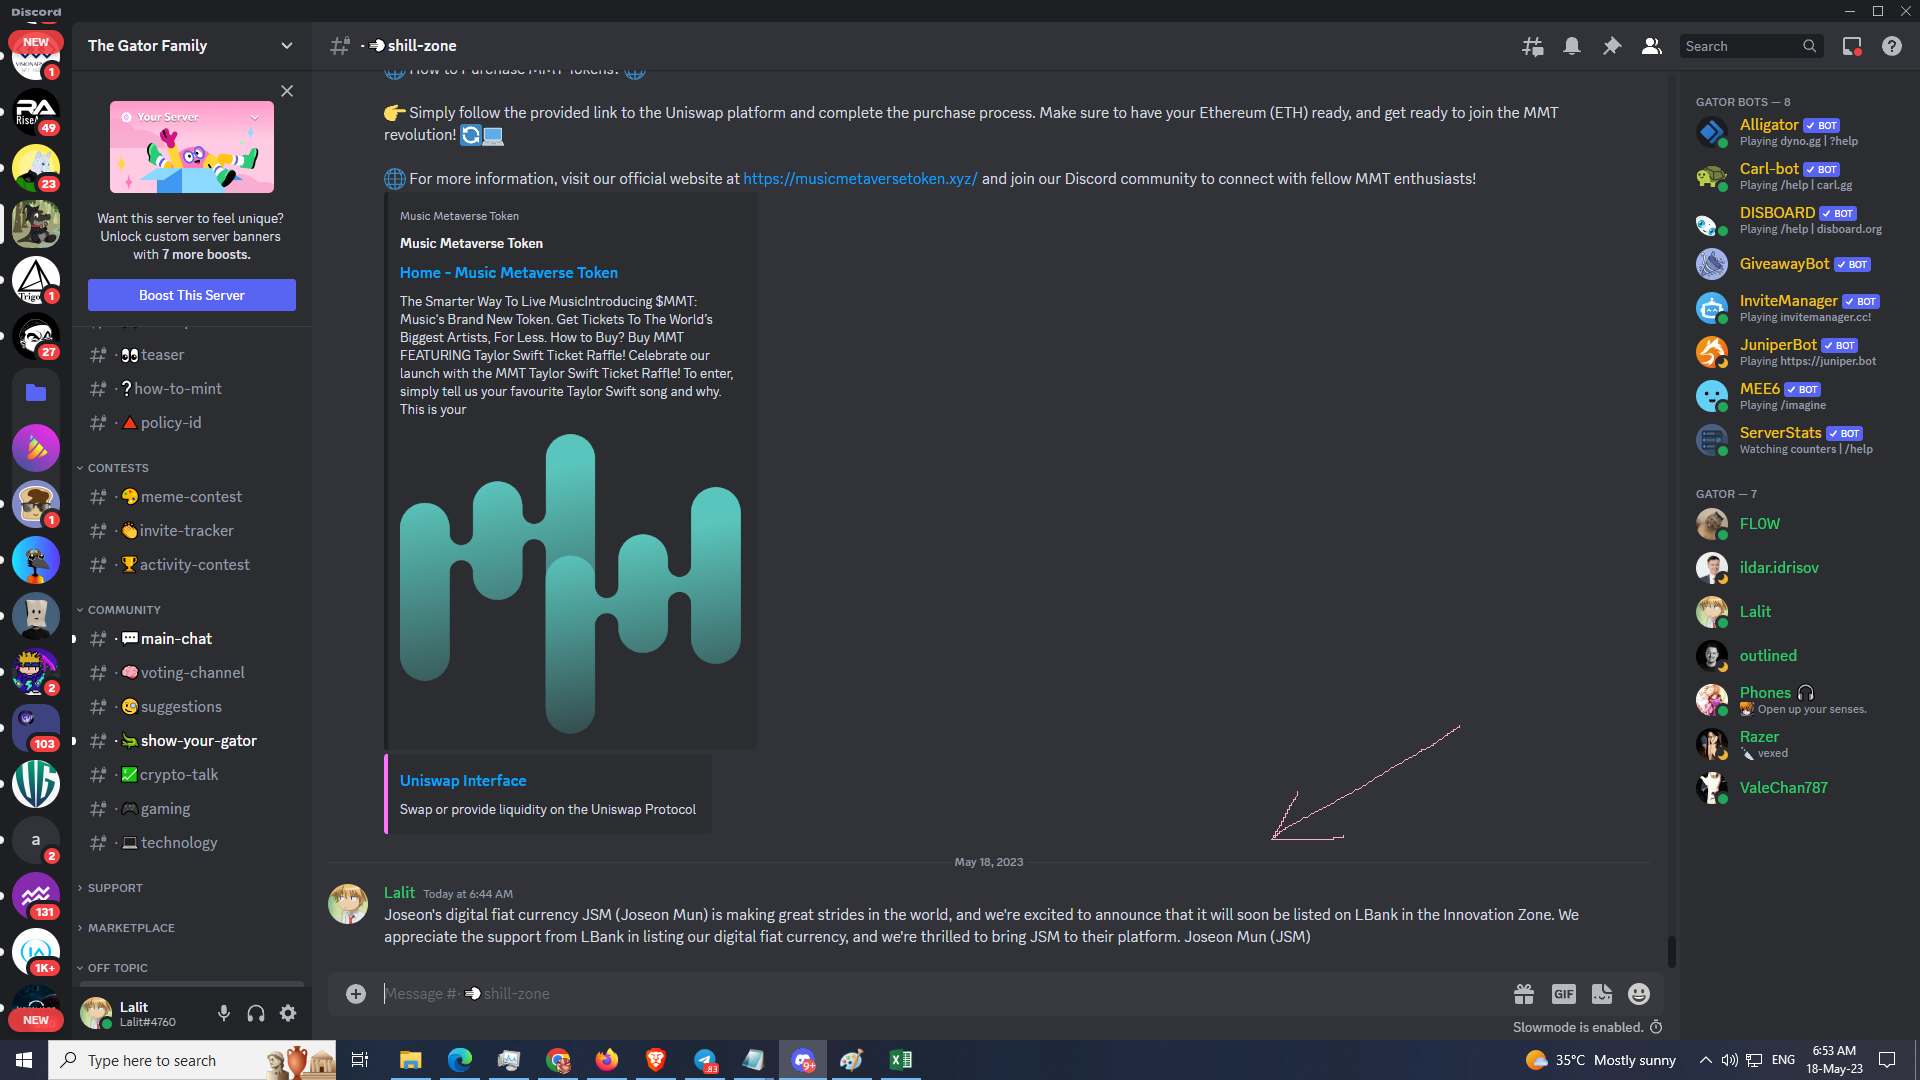Open Task View on the taskbar

click(360, 1060)
